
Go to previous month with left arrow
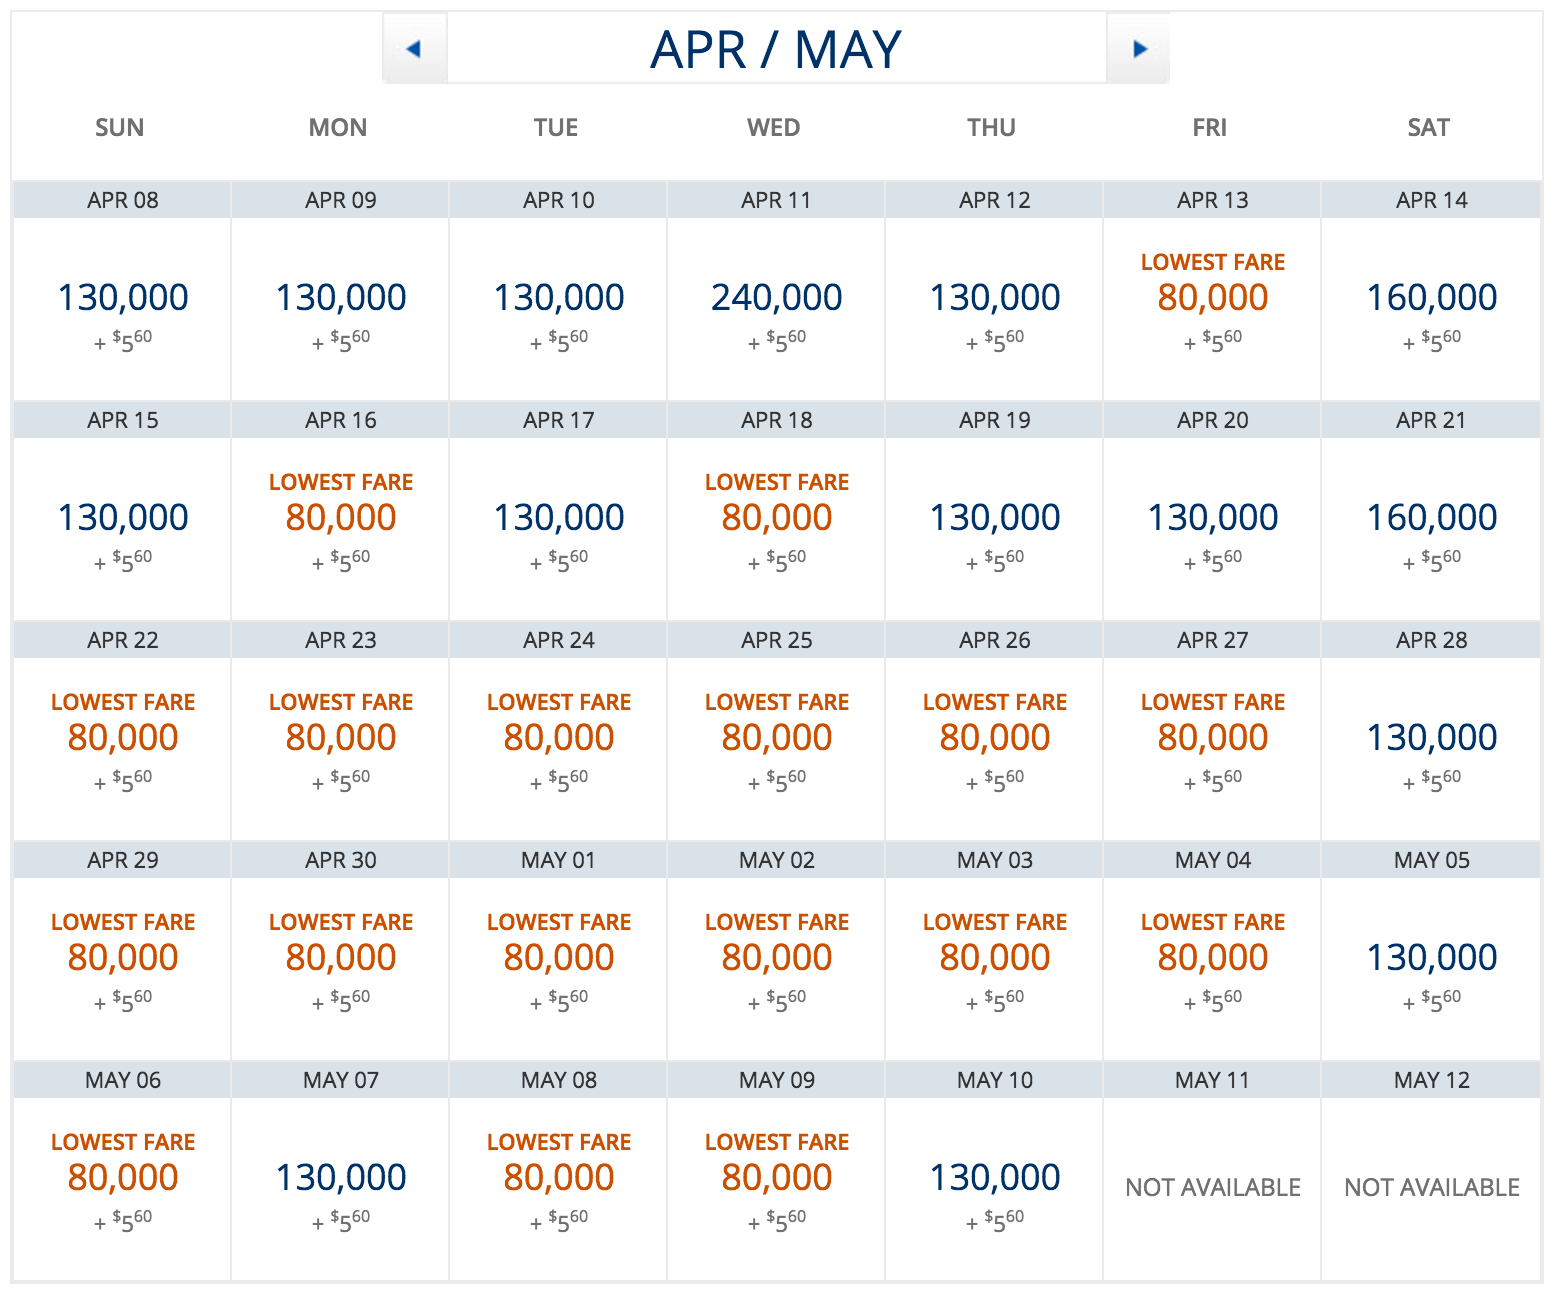coord(414,48)
